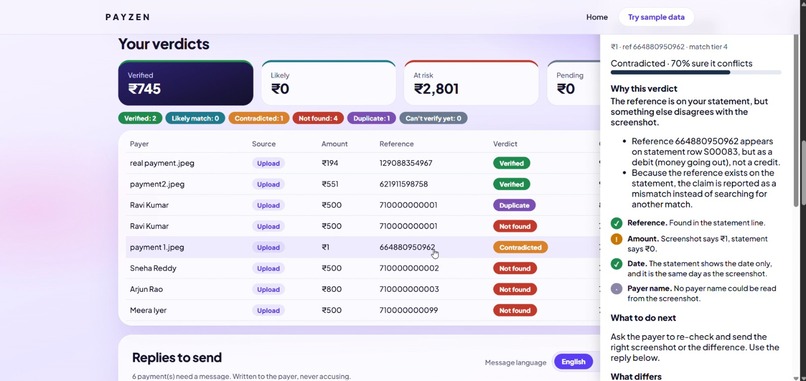Click Upload badge in Sneha Reddy row
This screenshot has width=806, height=381.
268,268
